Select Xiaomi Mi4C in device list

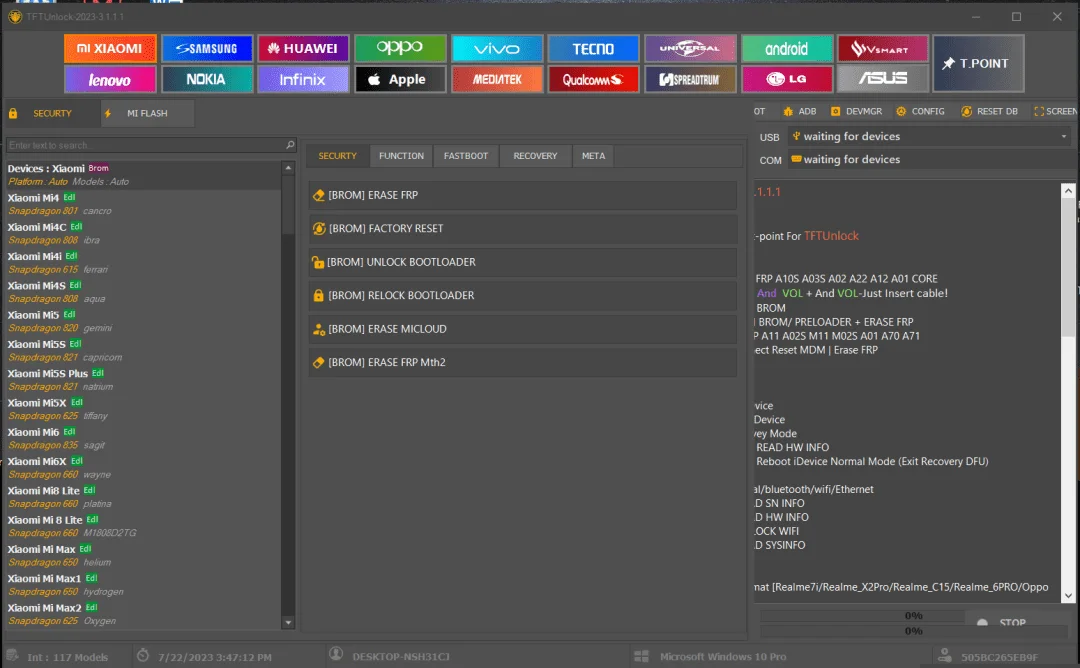(x=143, y=233)
